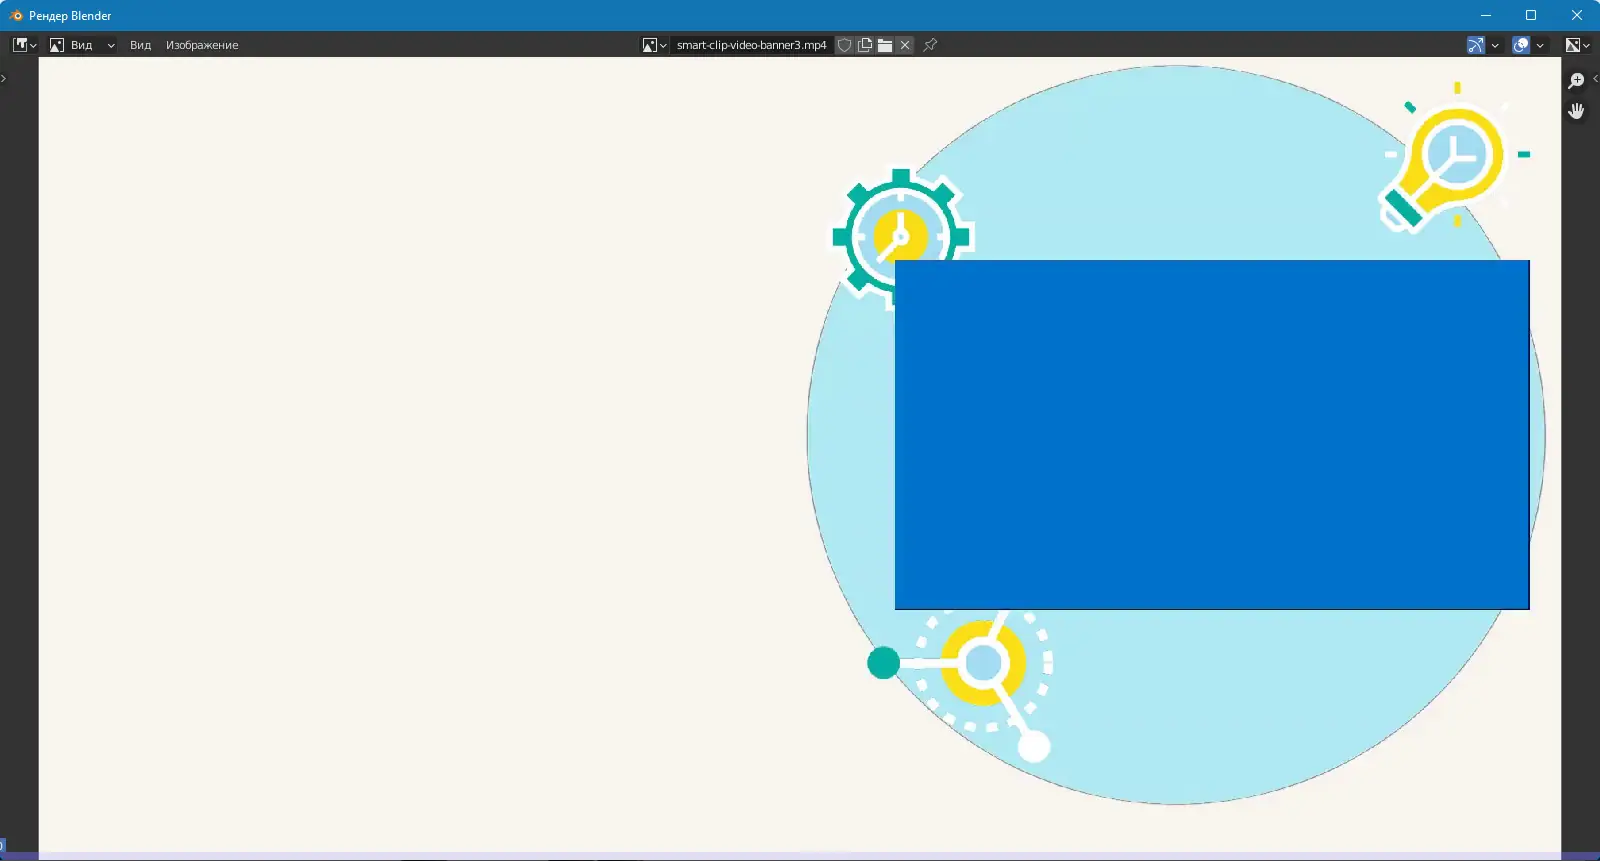Screen dimensions: 1600x861
Task: Open the display channels dropdown
Action: pos(1578,45)
